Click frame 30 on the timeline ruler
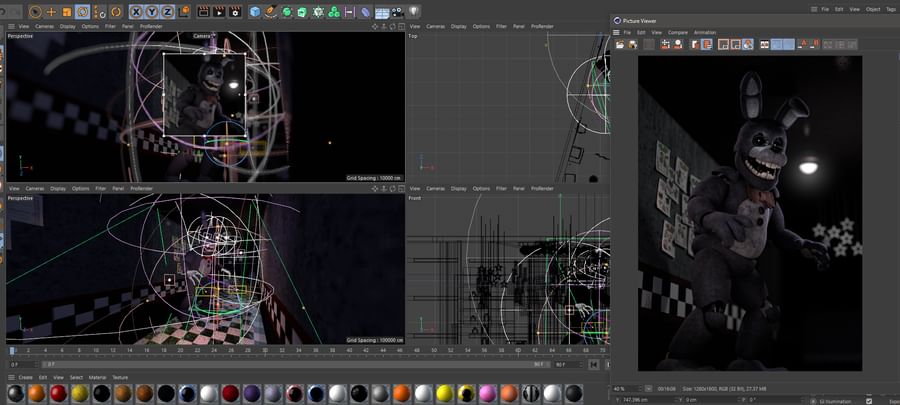 click(265, 350)
